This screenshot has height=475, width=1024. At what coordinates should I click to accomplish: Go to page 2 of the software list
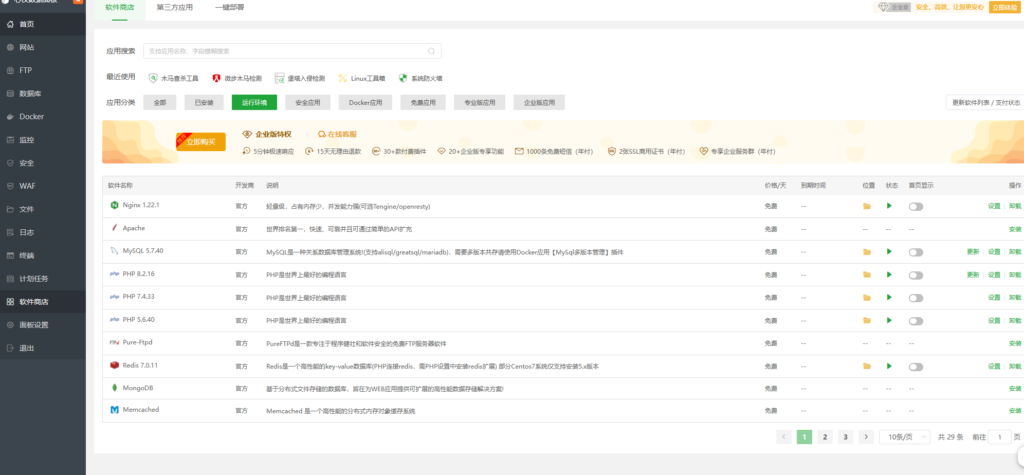tap(825, 437)
